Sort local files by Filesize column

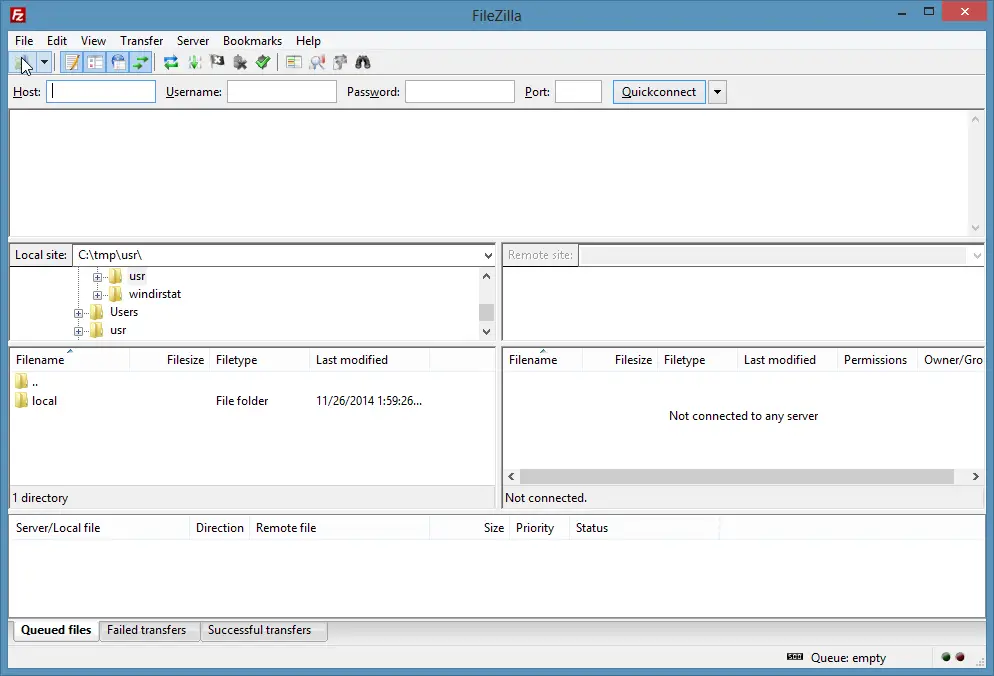(x=169, y=360)
